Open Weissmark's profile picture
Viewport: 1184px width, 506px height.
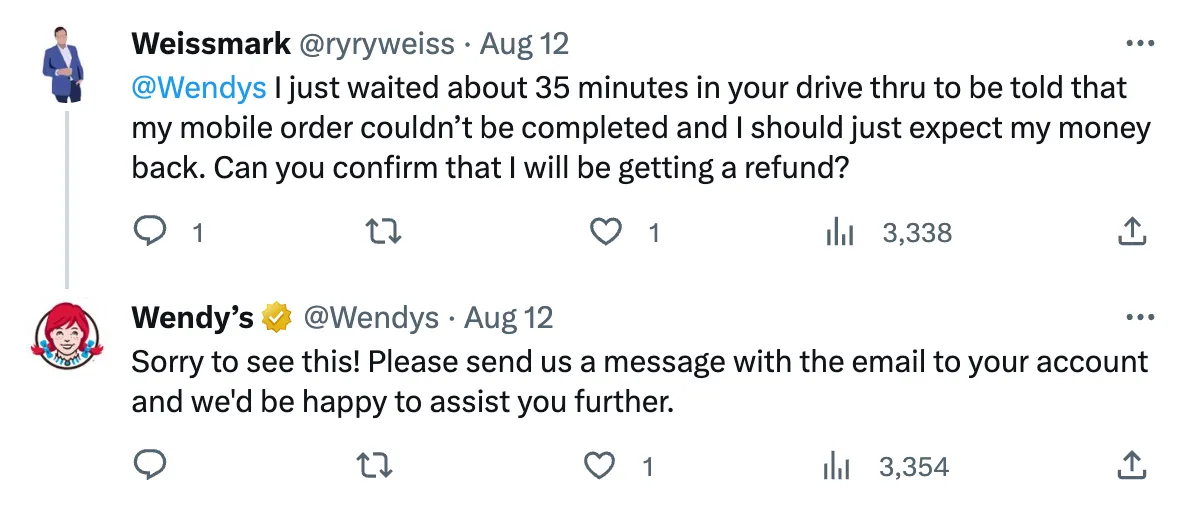coord(66,62)
